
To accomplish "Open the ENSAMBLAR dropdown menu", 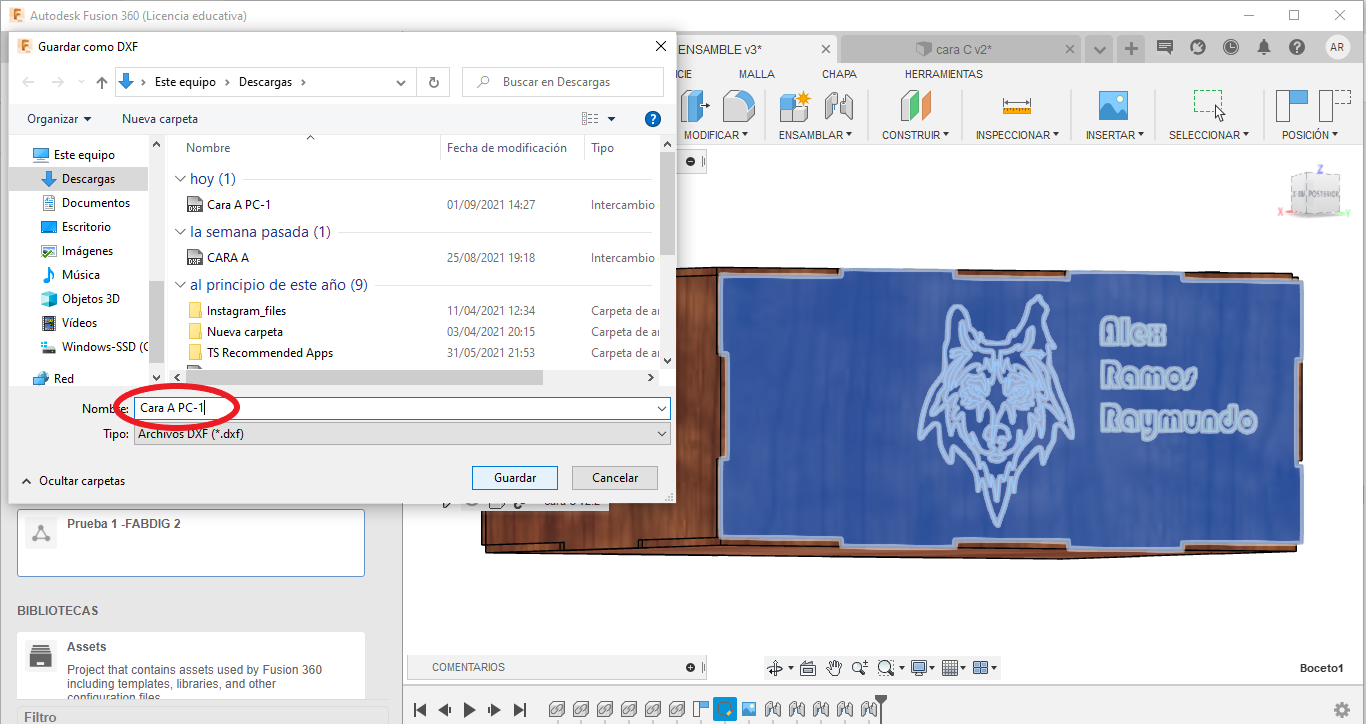I will 816,135.
